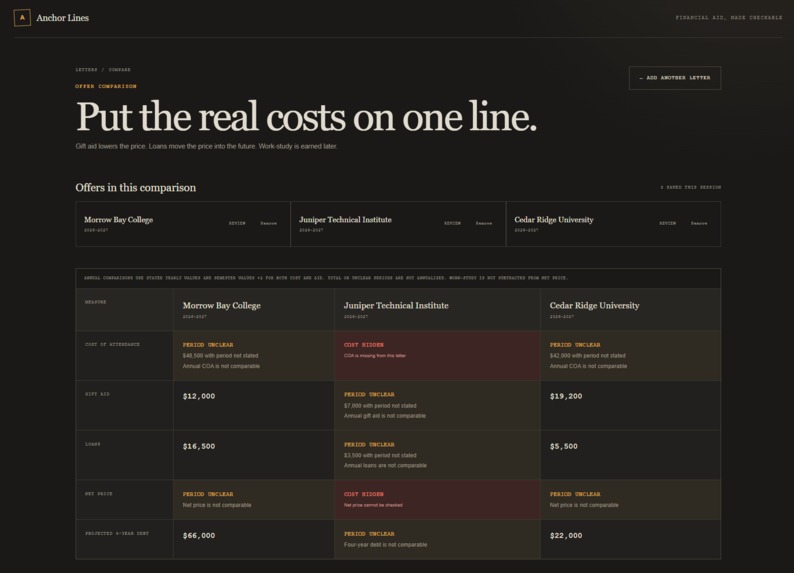Select the Morrow Bay College offer card title
The image size is (794, 573).
click(118, 220)
